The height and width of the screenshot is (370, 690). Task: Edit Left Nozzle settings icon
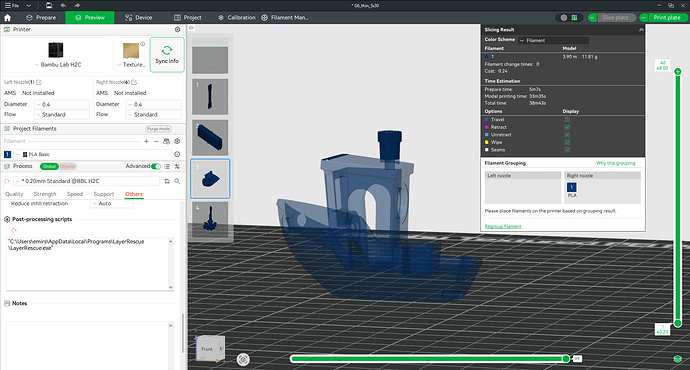pos(39,82)
